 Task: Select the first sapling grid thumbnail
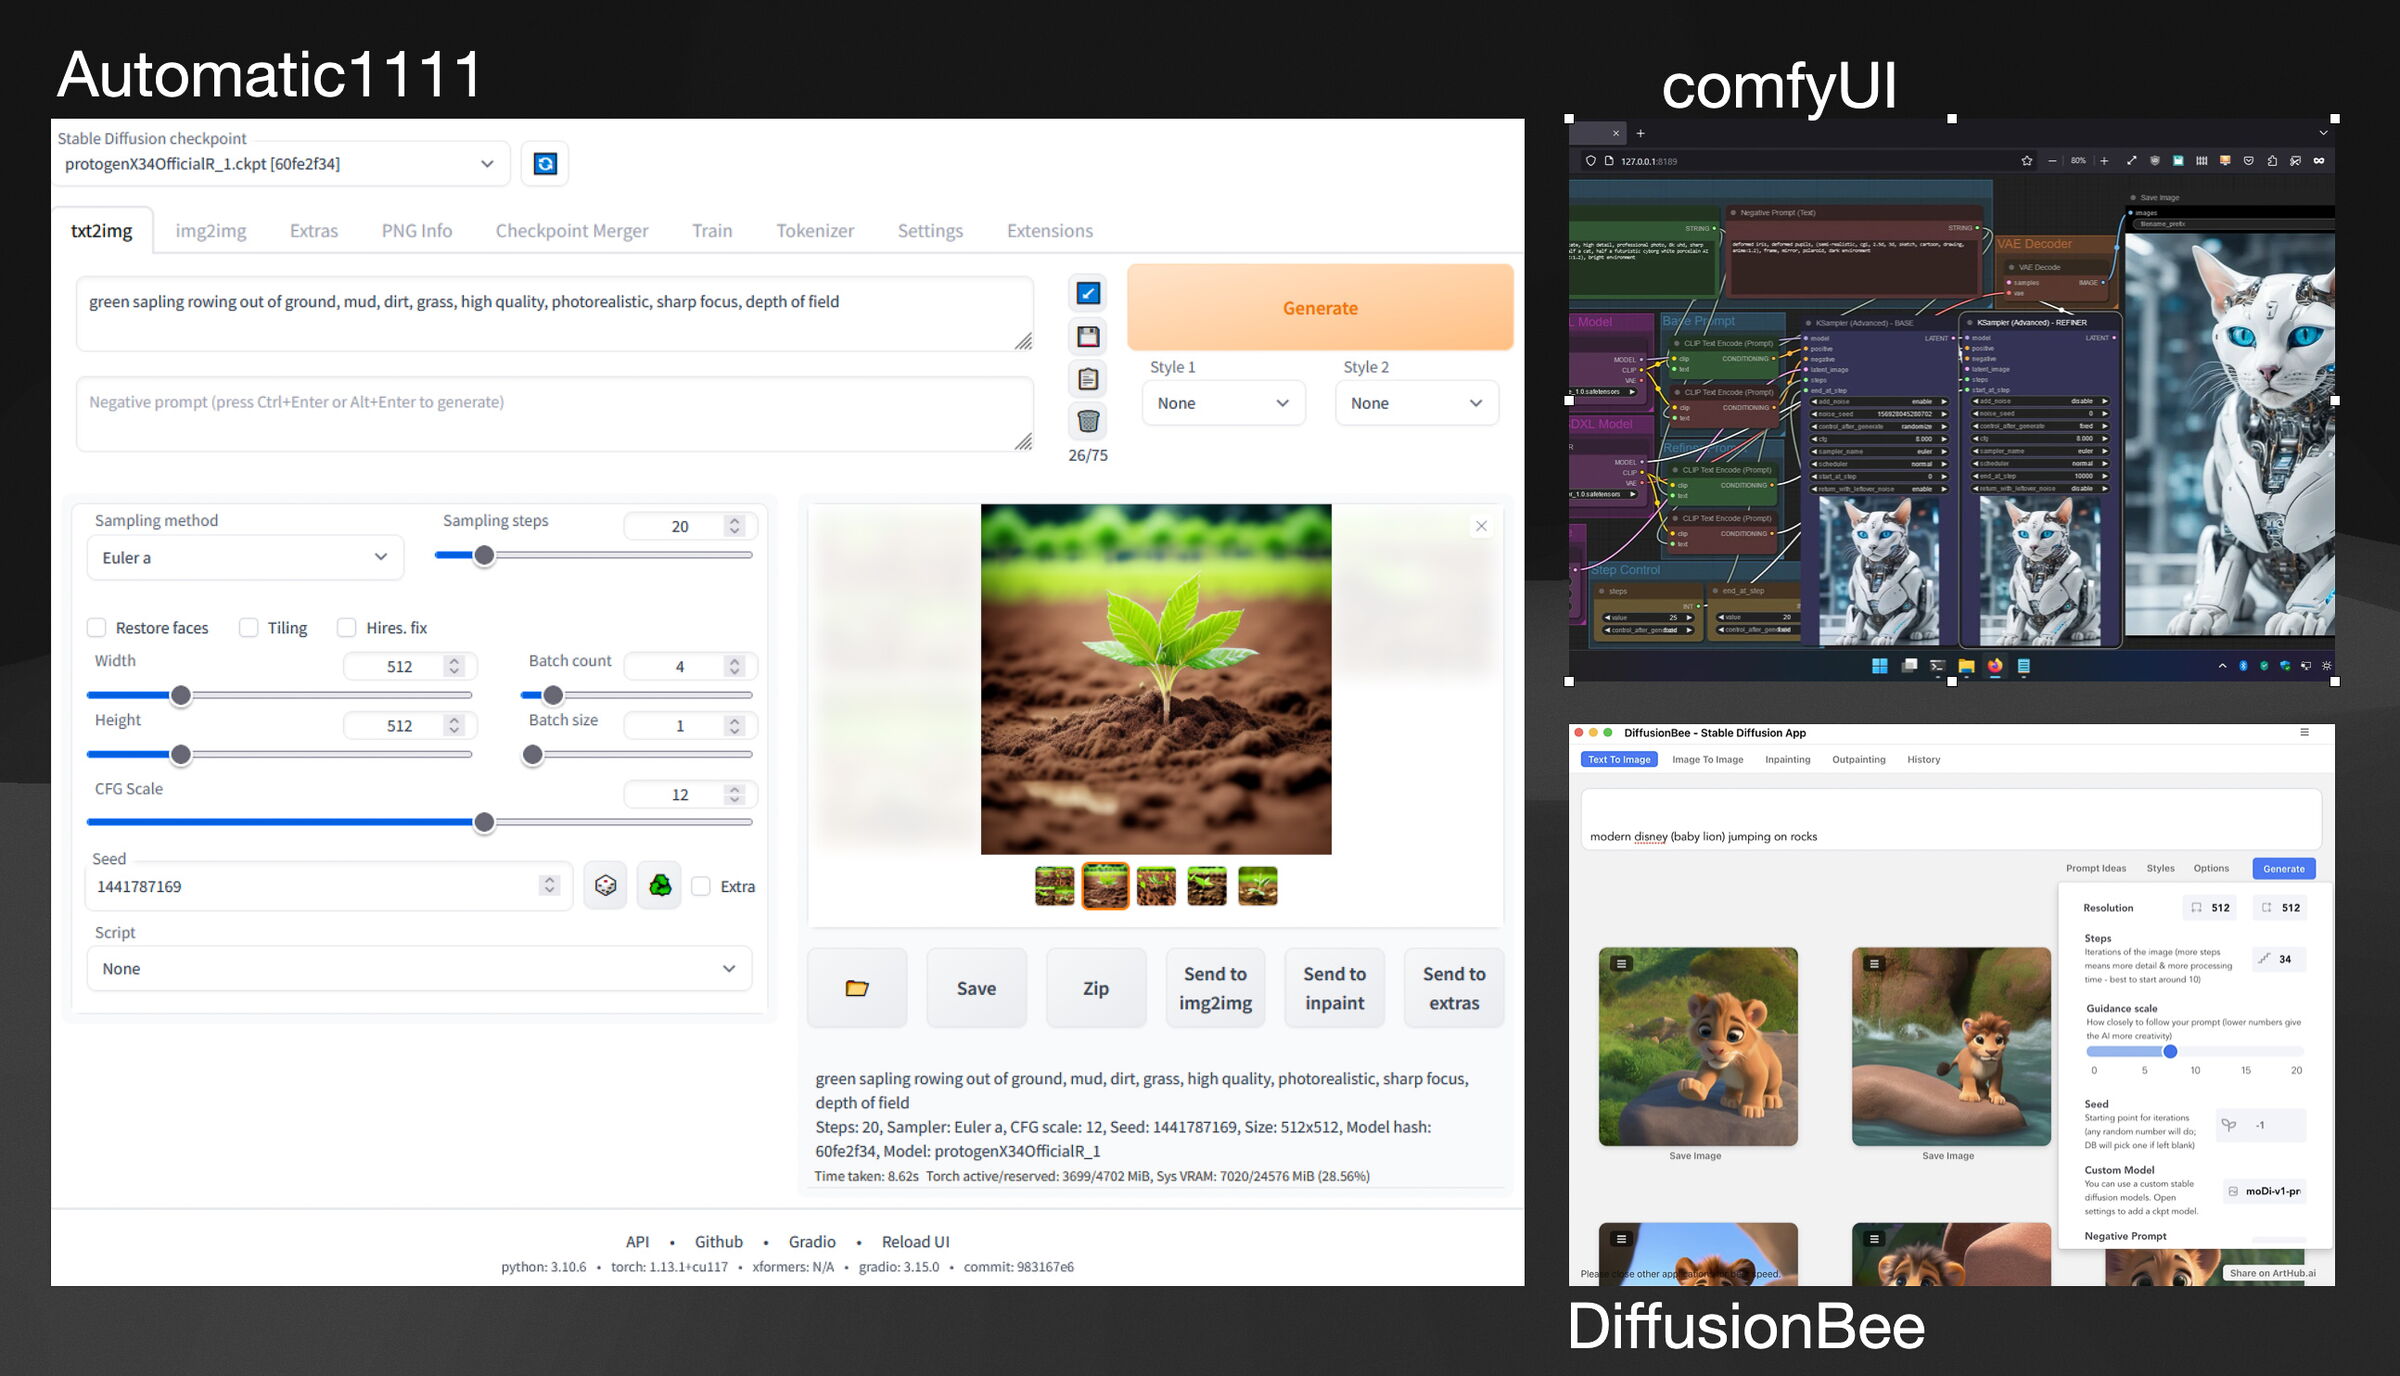click(1054, 886)
